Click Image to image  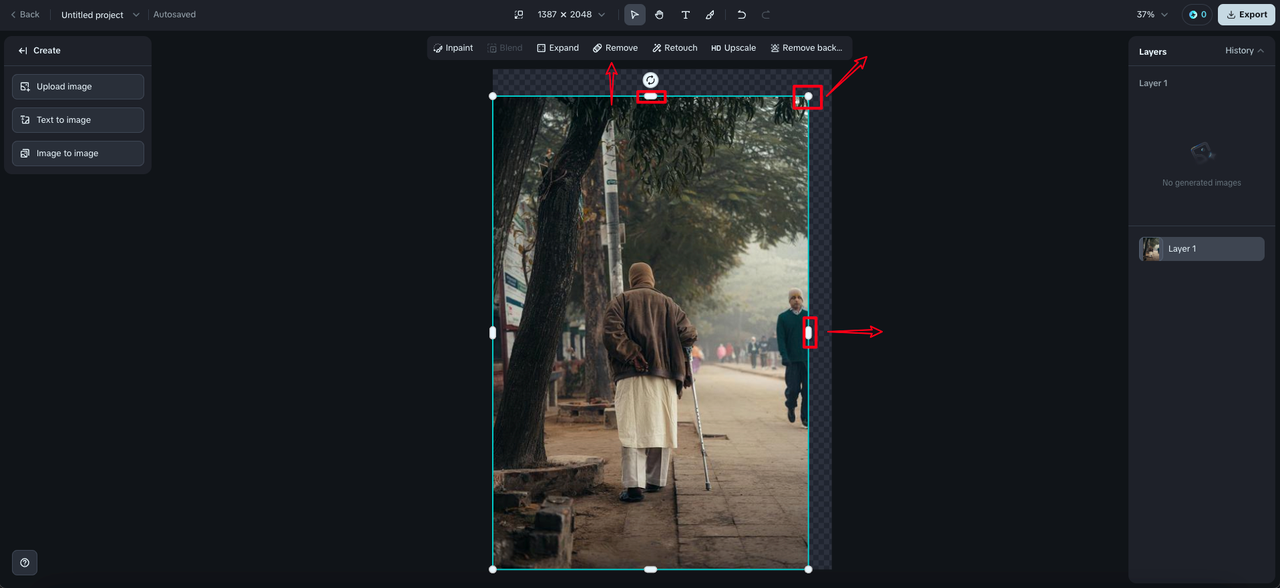click(x=78, y=153)
